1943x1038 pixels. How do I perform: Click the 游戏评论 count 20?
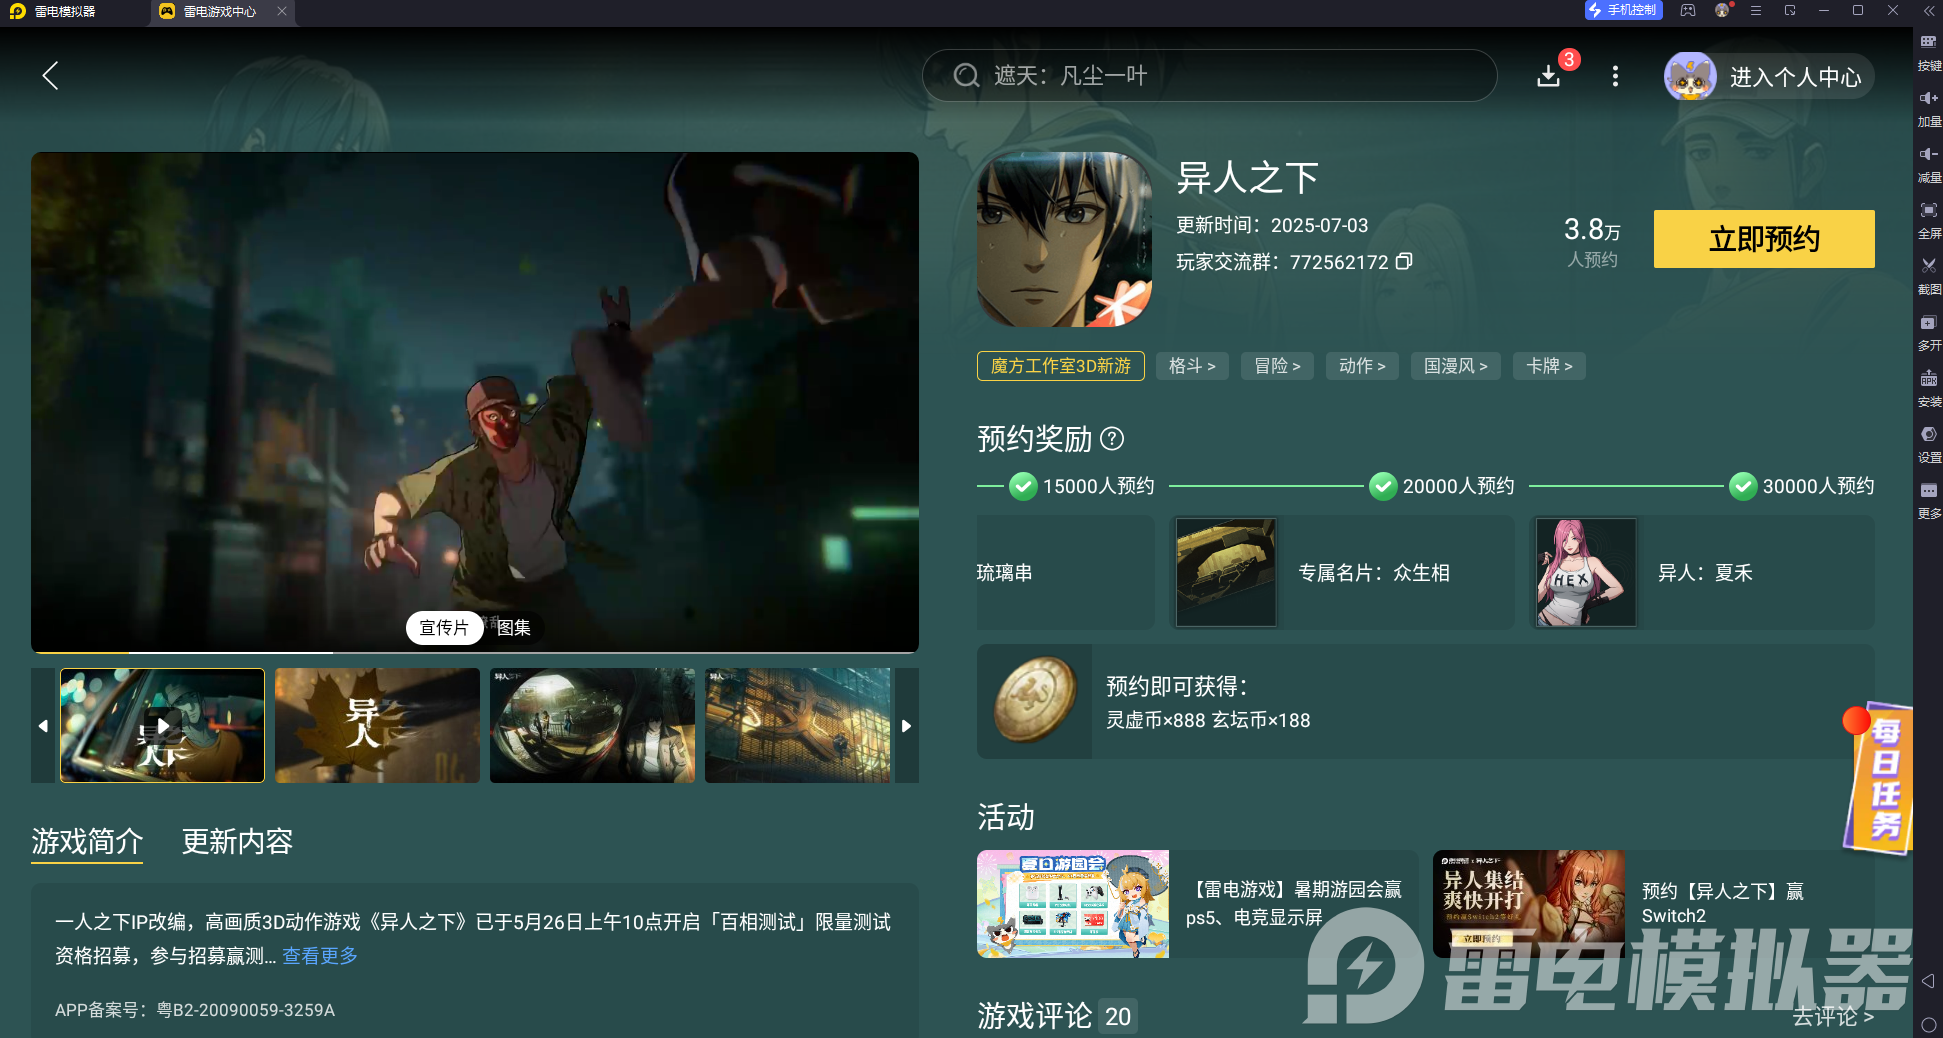point(1118,1017)
